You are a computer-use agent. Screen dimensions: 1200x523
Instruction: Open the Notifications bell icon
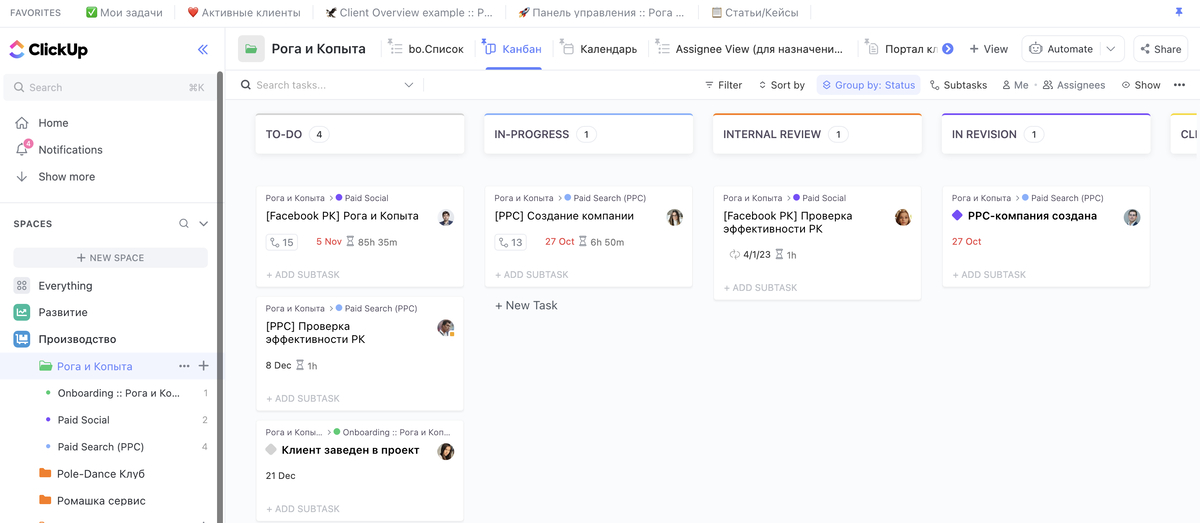tap(22, 150)
